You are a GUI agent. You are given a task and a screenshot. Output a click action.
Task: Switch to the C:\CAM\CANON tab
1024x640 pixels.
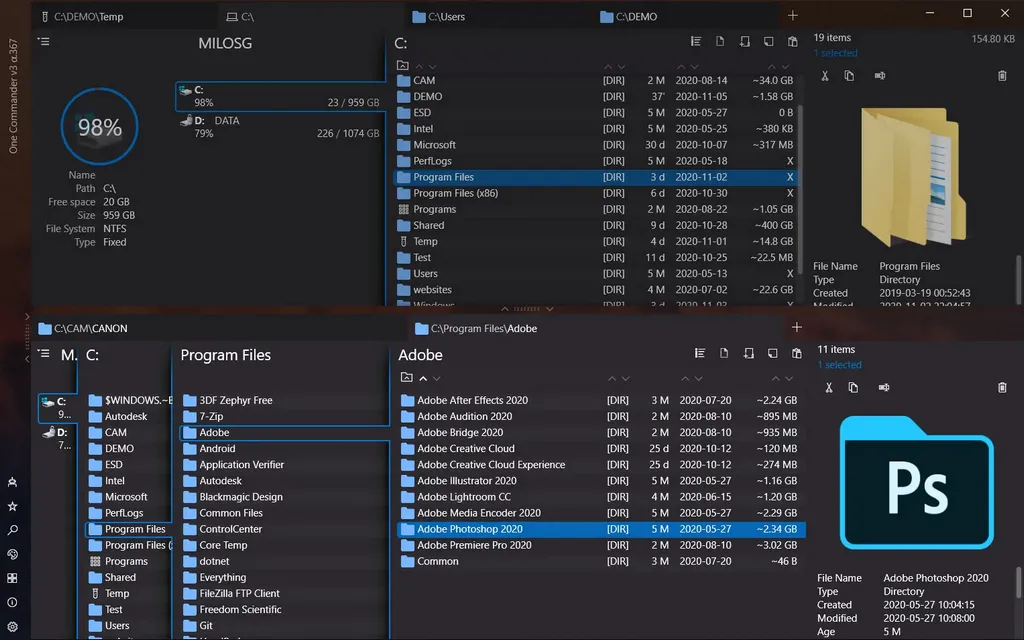(x=219, y=328)
